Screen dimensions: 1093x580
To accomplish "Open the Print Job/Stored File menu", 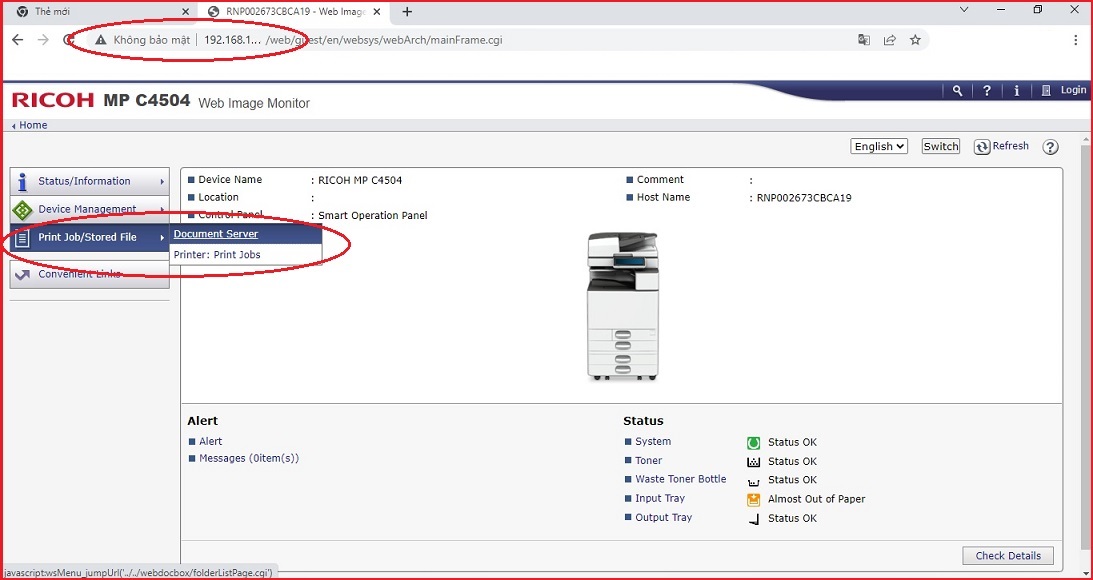I will [x=90, y=238].
